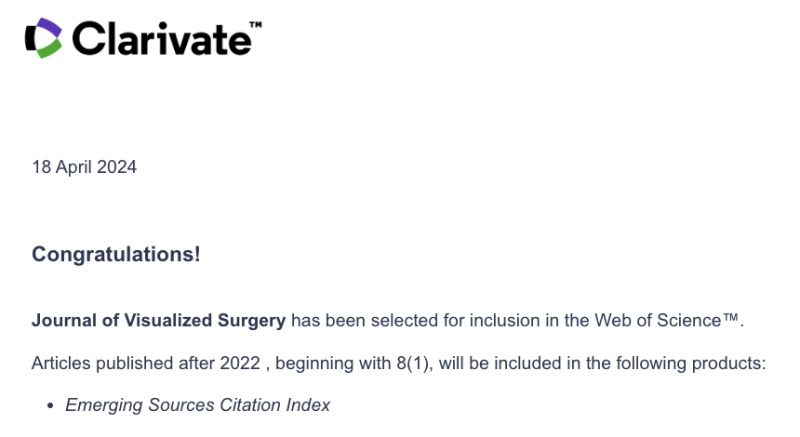
Task: Click the bold Journal of Visualized Surgery title
Action: point(159,321)
